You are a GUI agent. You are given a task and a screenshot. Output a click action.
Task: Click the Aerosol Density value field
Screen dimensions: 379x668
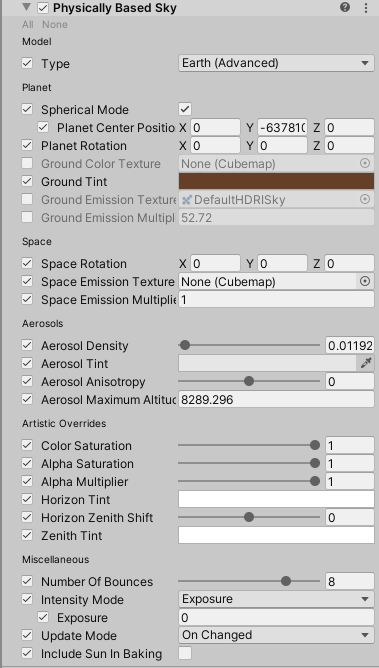pyautogui.click(x=350, y=345)
